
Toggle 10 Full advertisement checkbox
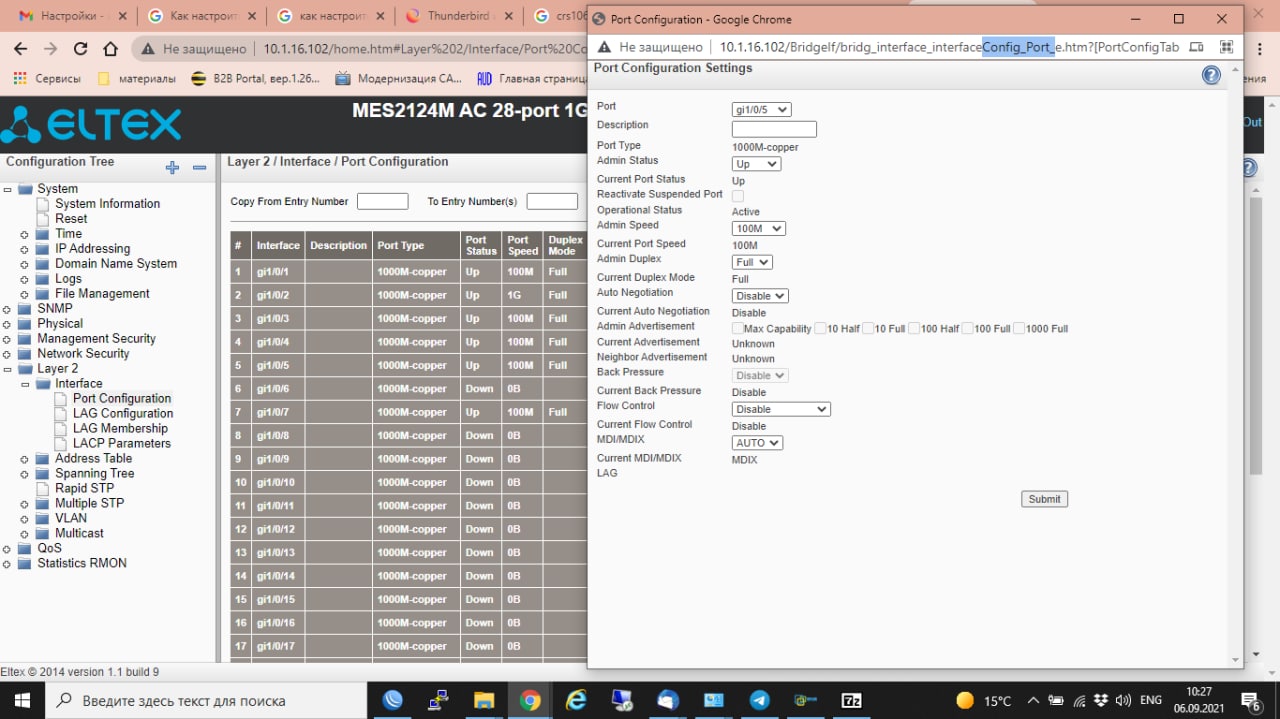point(868,328)
